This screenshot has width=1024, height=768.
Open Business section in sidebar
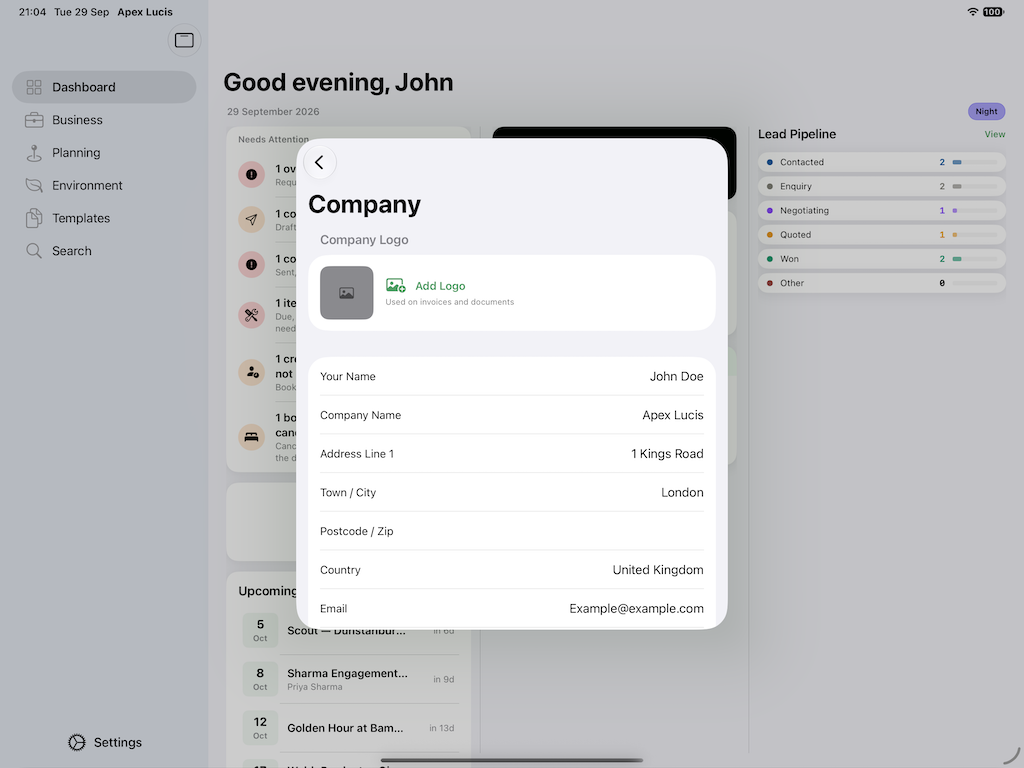coord(104,120)
